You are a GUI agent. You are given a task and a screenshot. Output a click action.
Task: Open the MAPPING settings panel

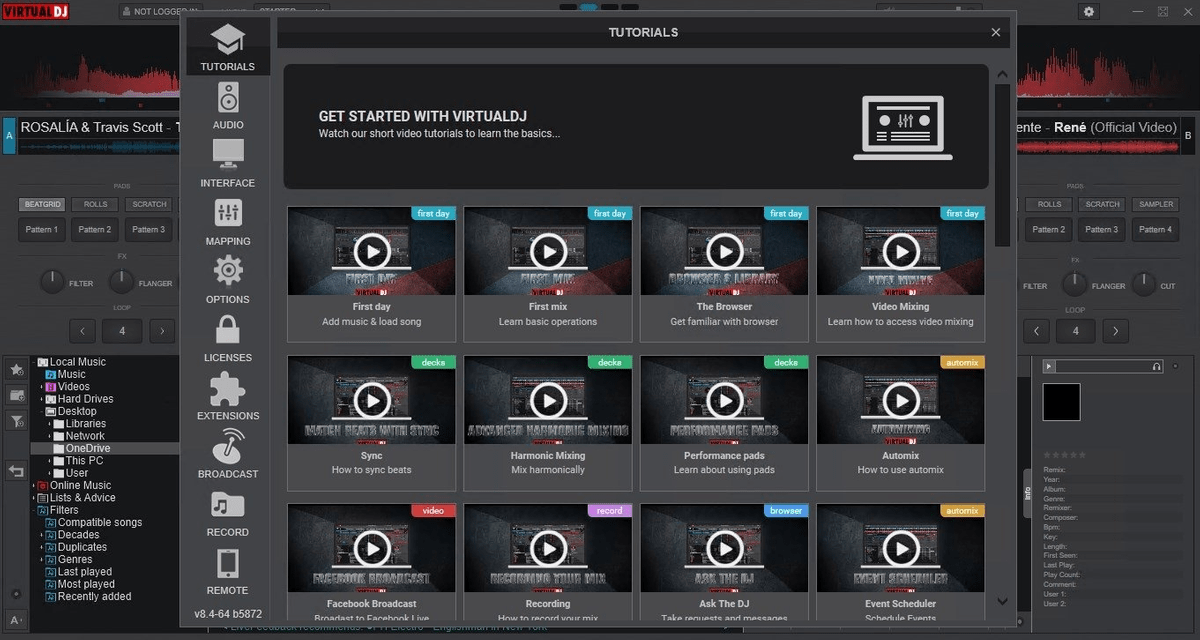[227, 223]
